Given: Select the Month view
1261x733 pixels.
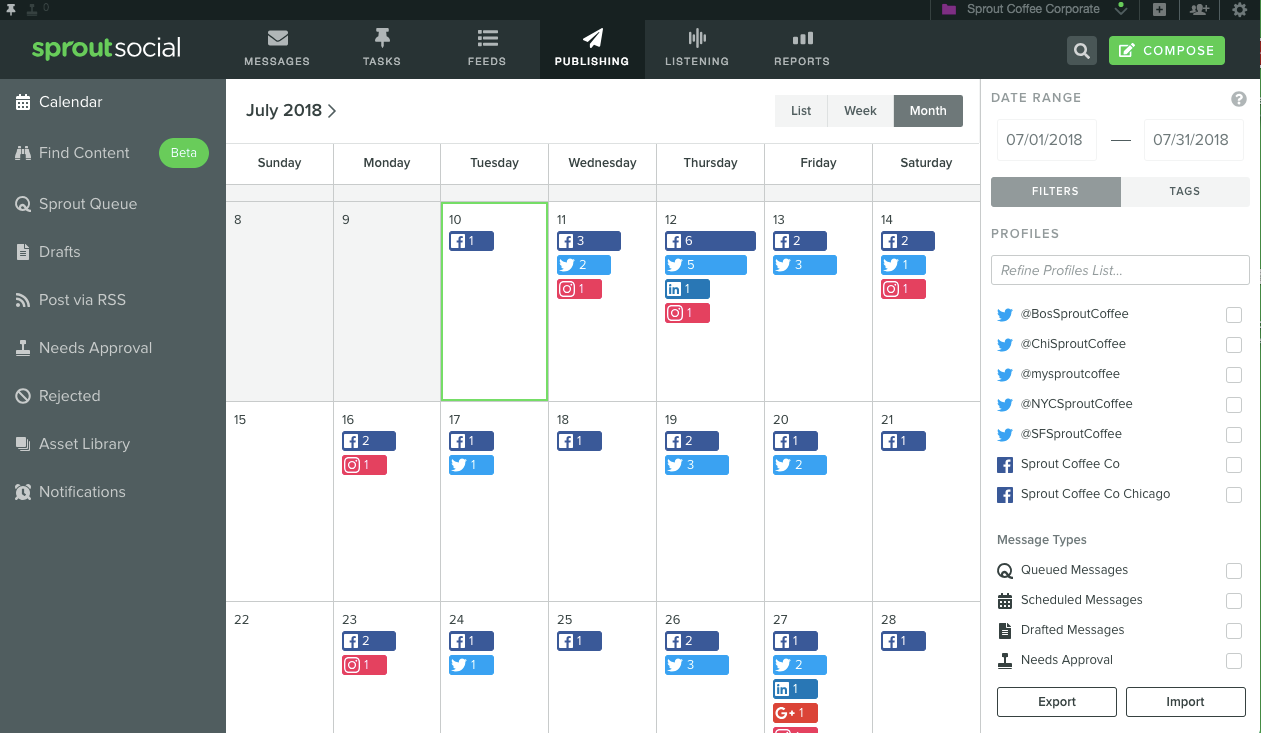Looking at the screenshot, I should [928, 111].
